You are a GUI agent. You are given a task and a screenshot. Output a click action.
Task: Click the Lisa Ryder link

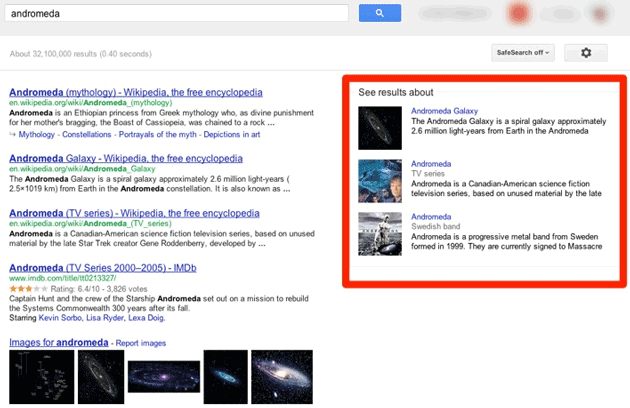point(105,318)
